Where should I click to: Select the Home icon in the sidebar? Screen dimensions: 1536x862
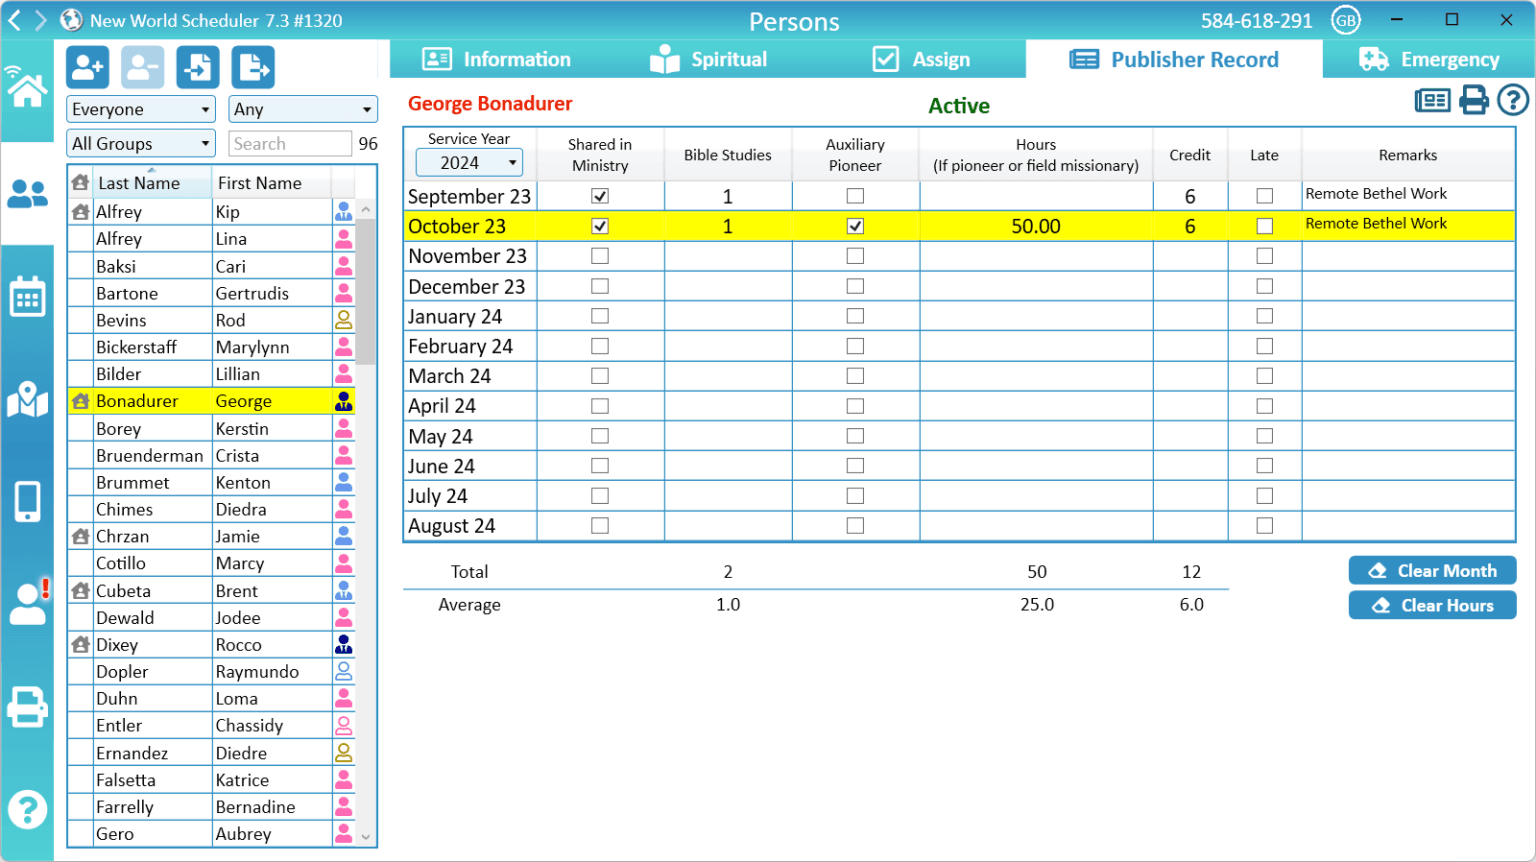pyautogui.click(x=27, y=93)
